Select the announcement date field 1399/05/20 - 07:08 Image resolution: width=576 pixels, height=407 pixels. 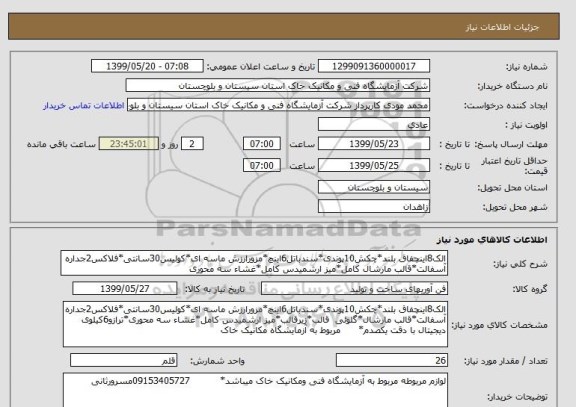click(x=147, y=66)
